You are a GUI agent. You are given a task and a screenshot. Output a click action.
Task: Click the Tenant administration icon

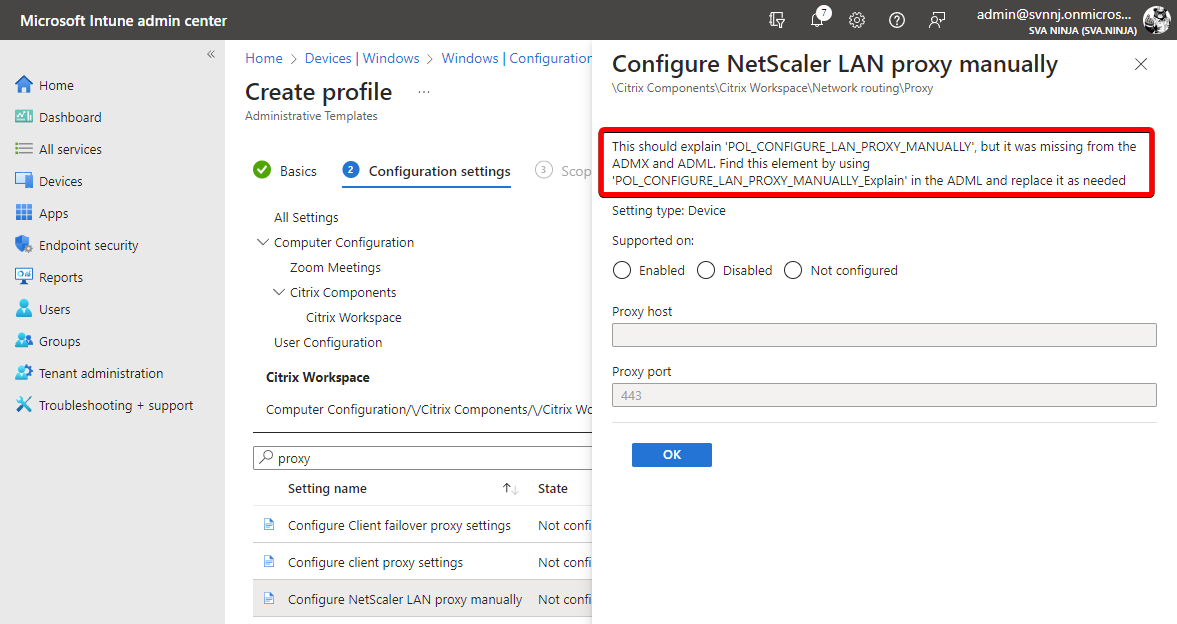[24, 372]
